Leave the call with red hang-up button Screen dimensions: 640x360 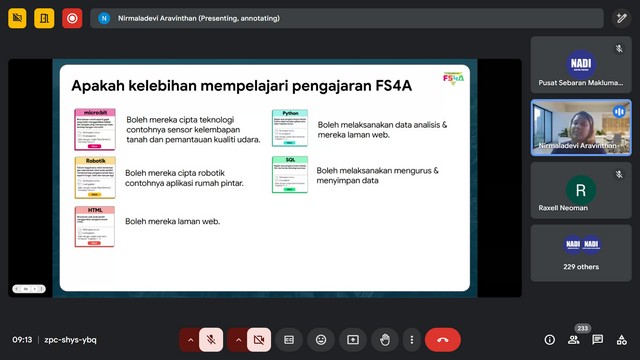click(x=443, y=340)
